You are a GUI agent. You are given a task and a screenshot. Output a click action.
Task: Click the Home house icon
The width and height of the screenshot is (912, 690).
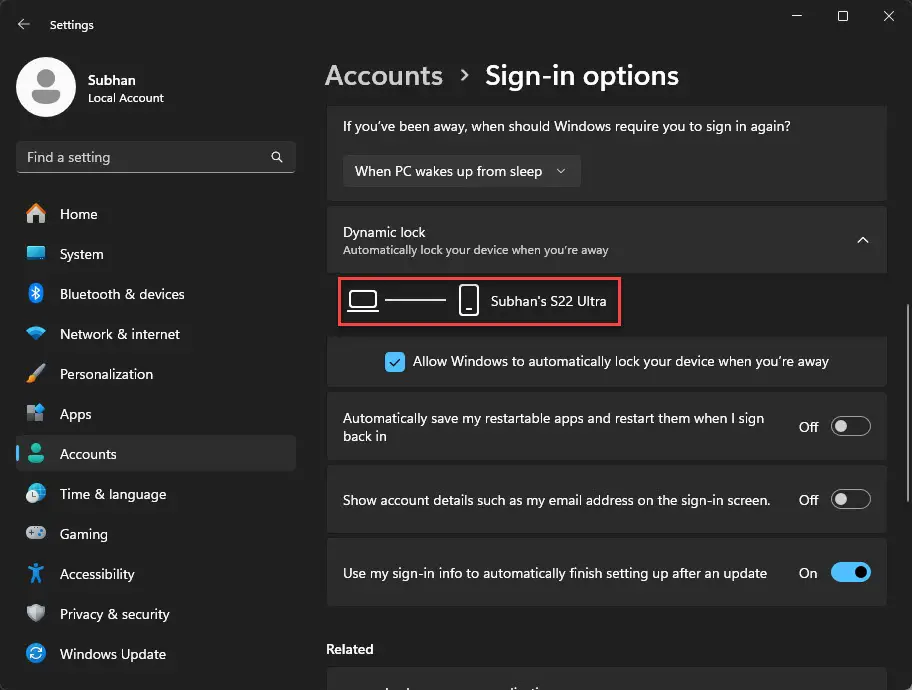coord(36,214)
